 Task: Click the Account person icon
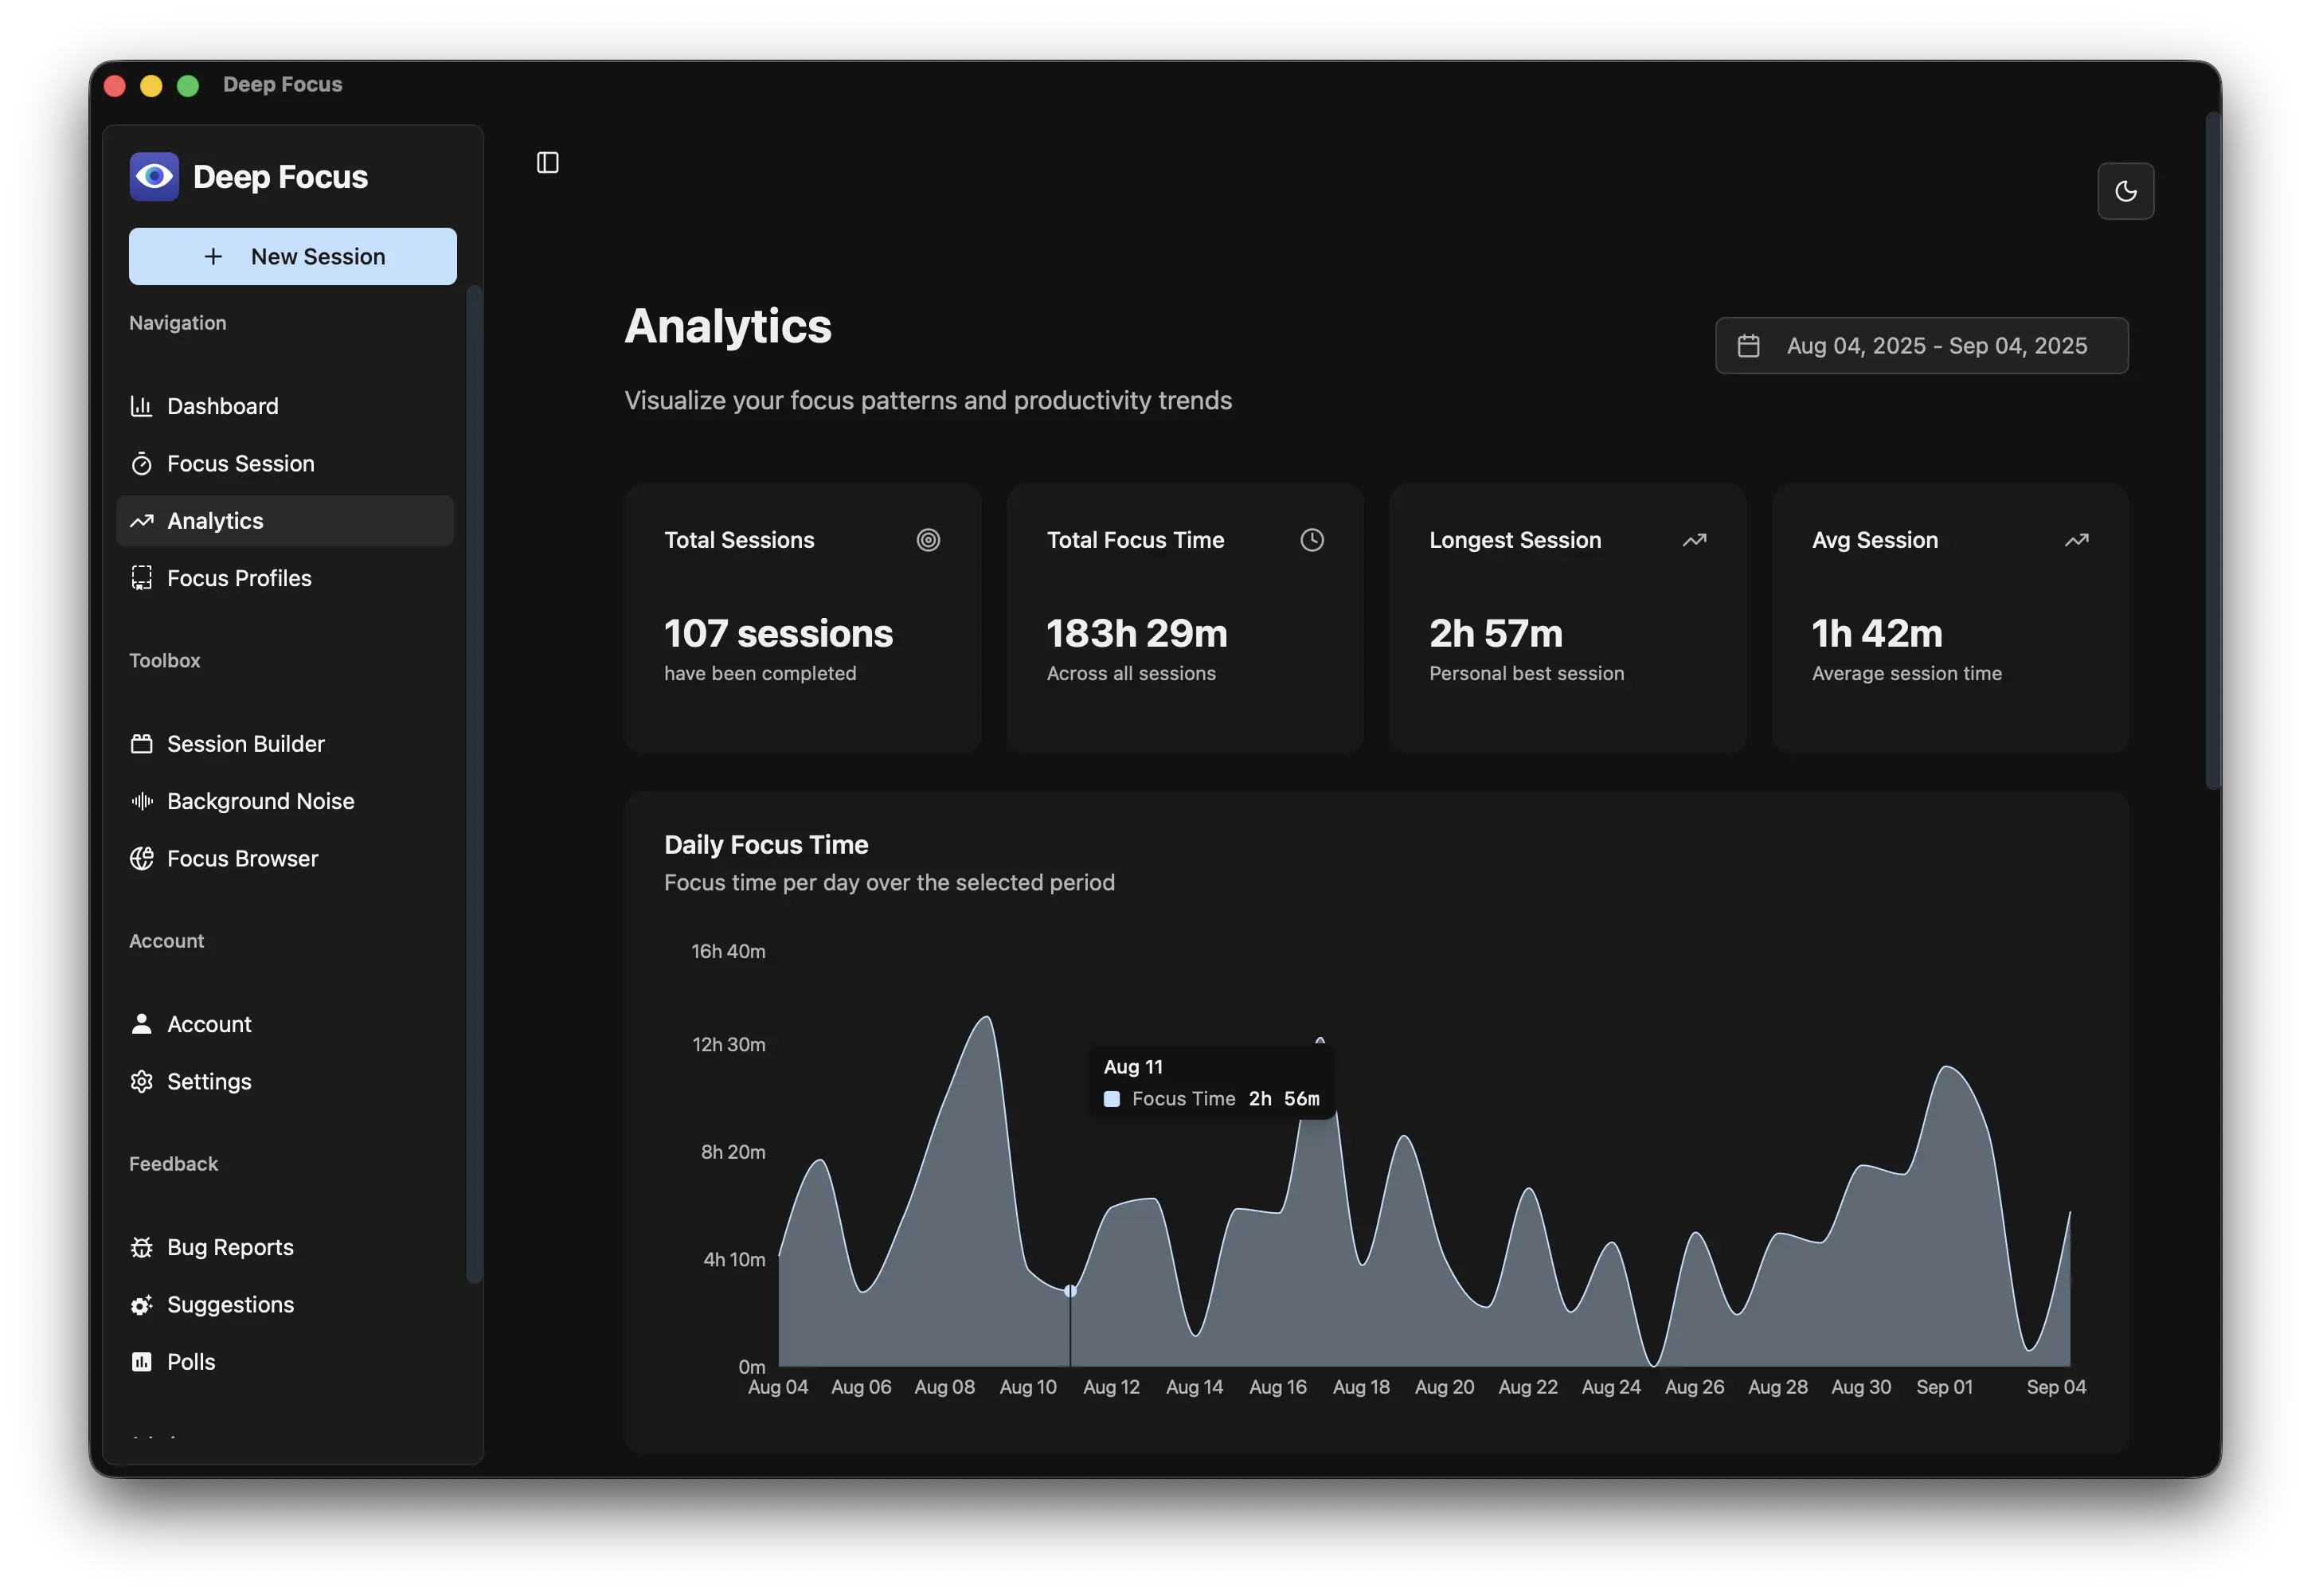pyautogui.click(x=142, y=1024)
